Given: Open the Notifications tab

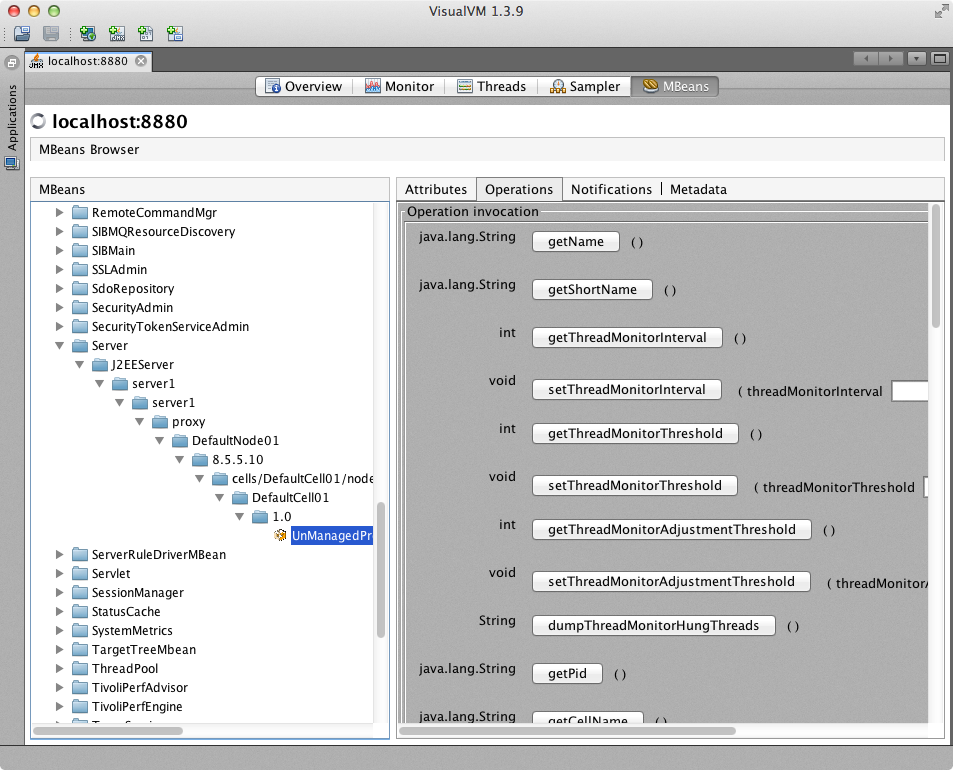Looking at the screenshot, I should coord(611,189).
